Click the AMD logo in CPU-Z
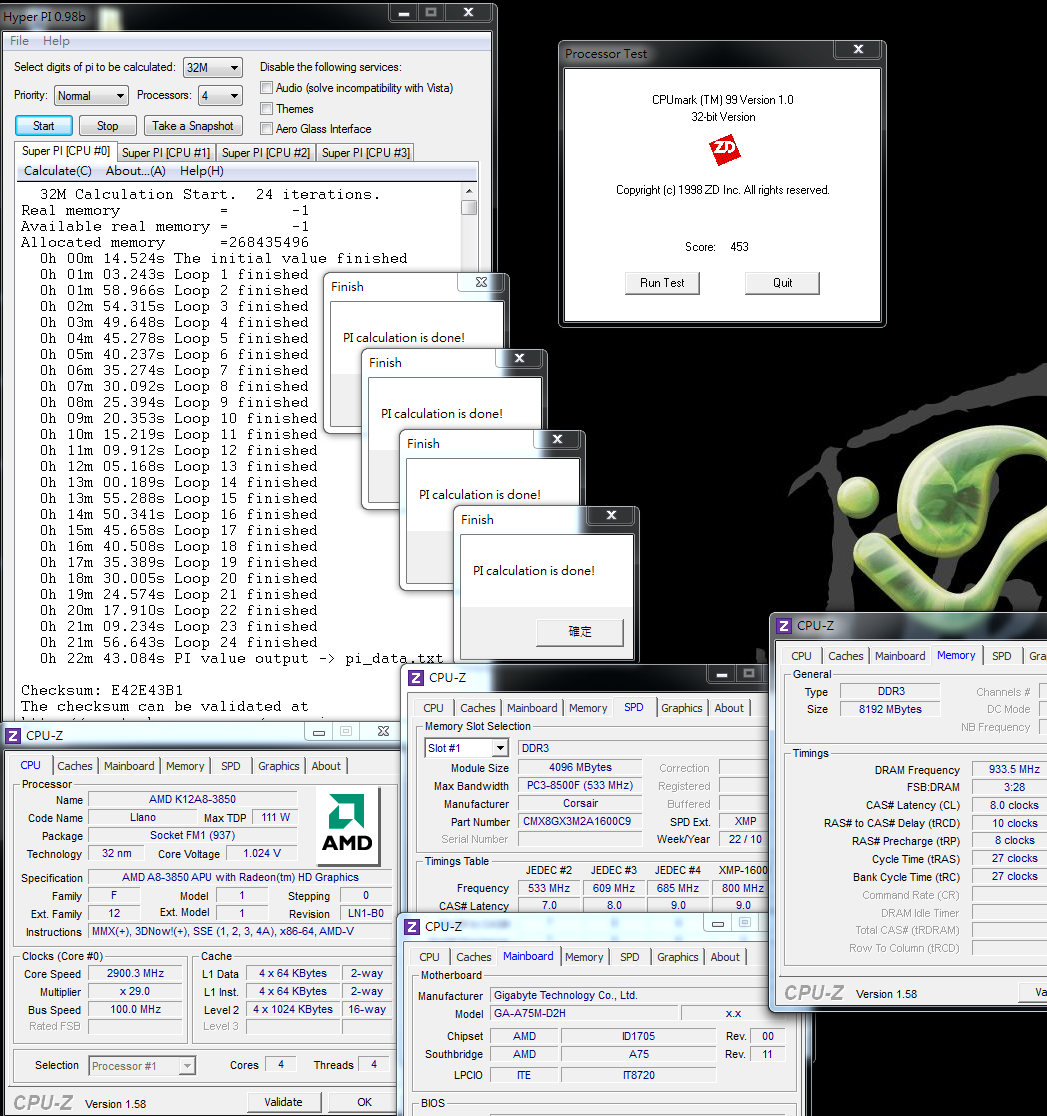Screen dimensions: 1047x1116 (347, 825)
